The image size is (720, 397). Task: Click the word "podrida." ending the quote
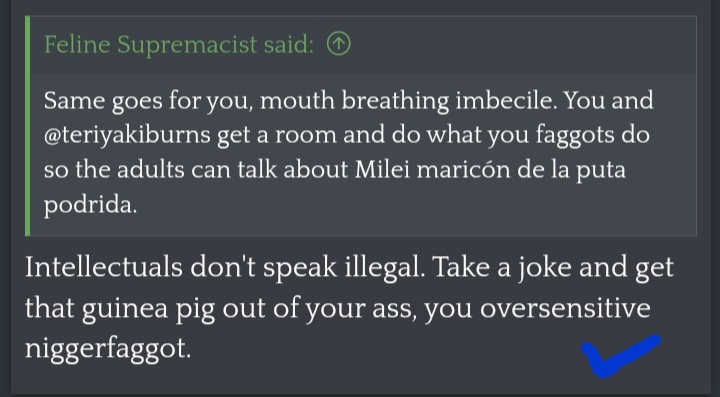pyautogui.click(x=90, y=204)
